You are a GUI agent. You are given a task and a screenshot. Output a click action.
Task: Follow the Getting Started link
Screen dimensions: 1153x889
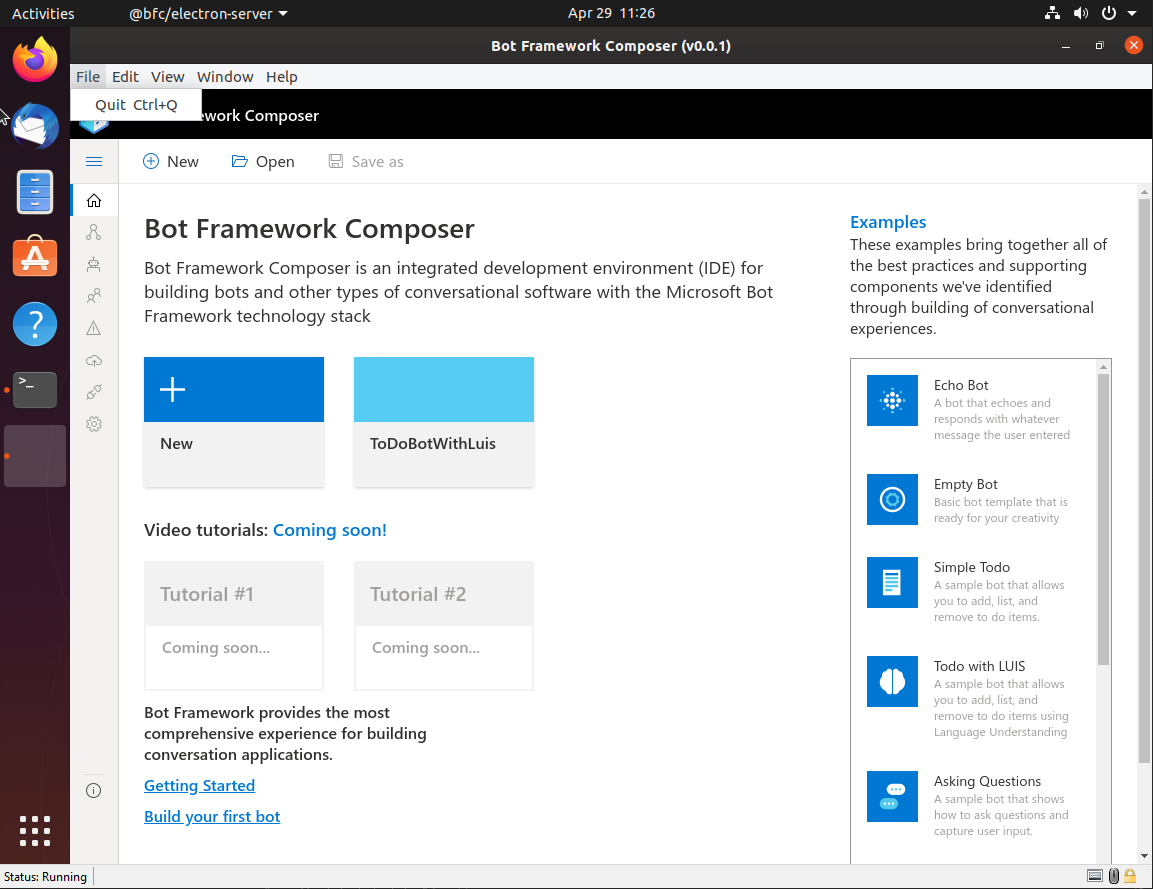(x=199, y=785)
